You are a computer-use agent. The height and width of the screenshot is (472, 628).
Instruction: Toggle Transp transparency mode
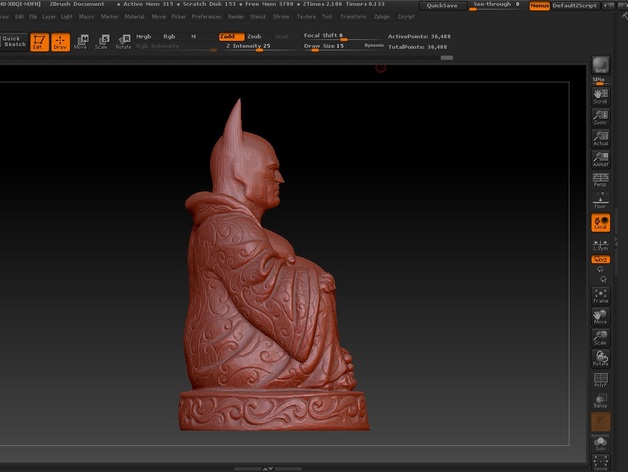(600, 401)
